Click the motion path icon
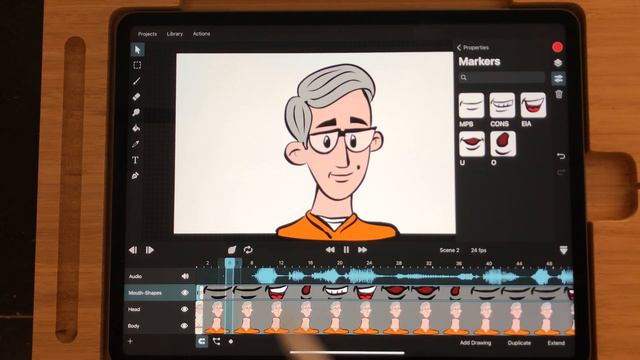 (216, 341)
